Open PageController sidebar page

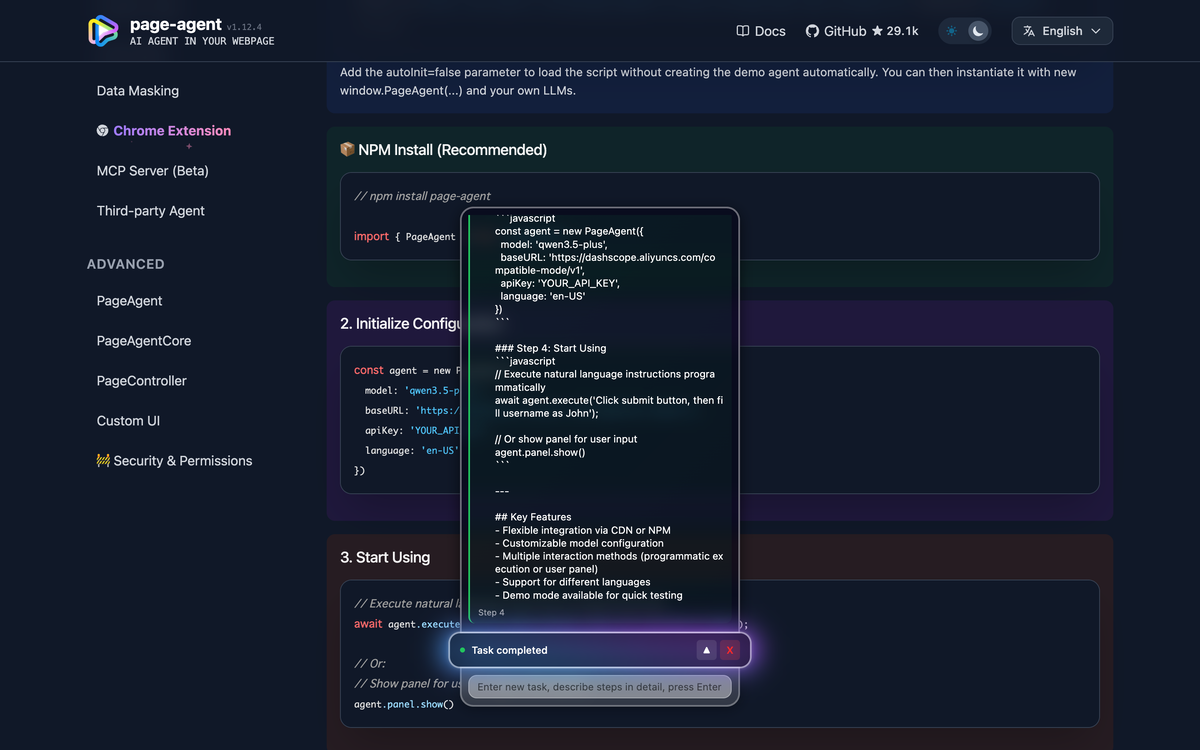coord(142,381)
